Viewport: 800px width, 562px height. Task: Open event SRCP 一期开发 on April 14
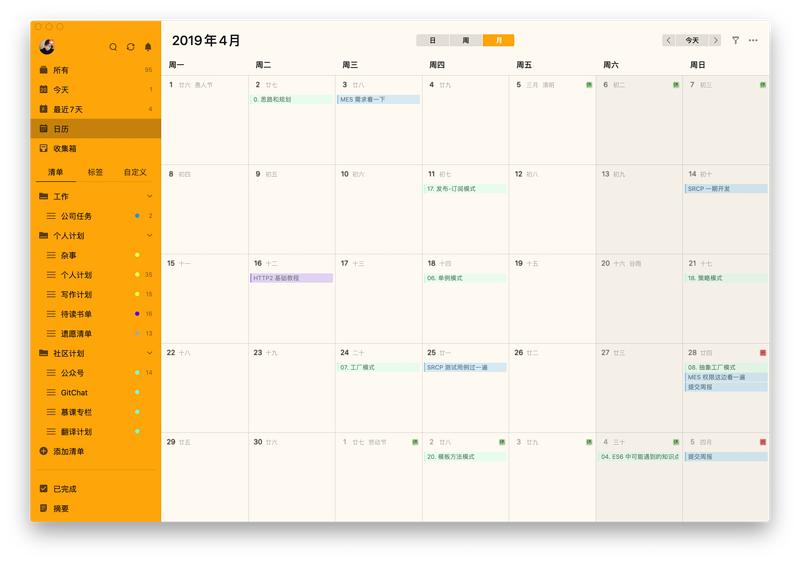726,189
